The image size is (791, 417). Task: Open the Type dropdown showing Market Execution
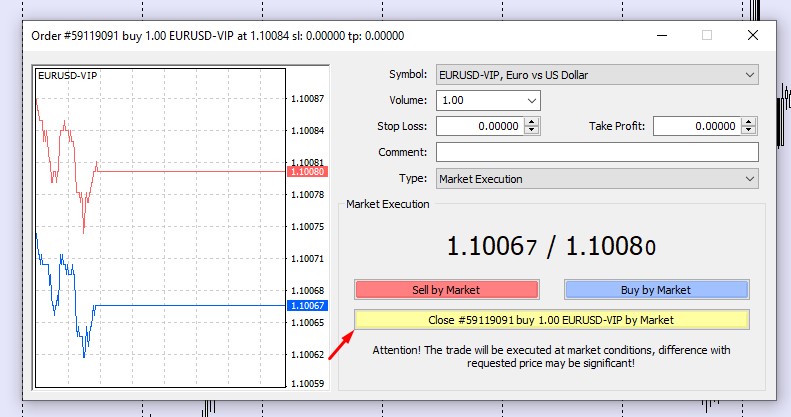(x=750, y=179)
